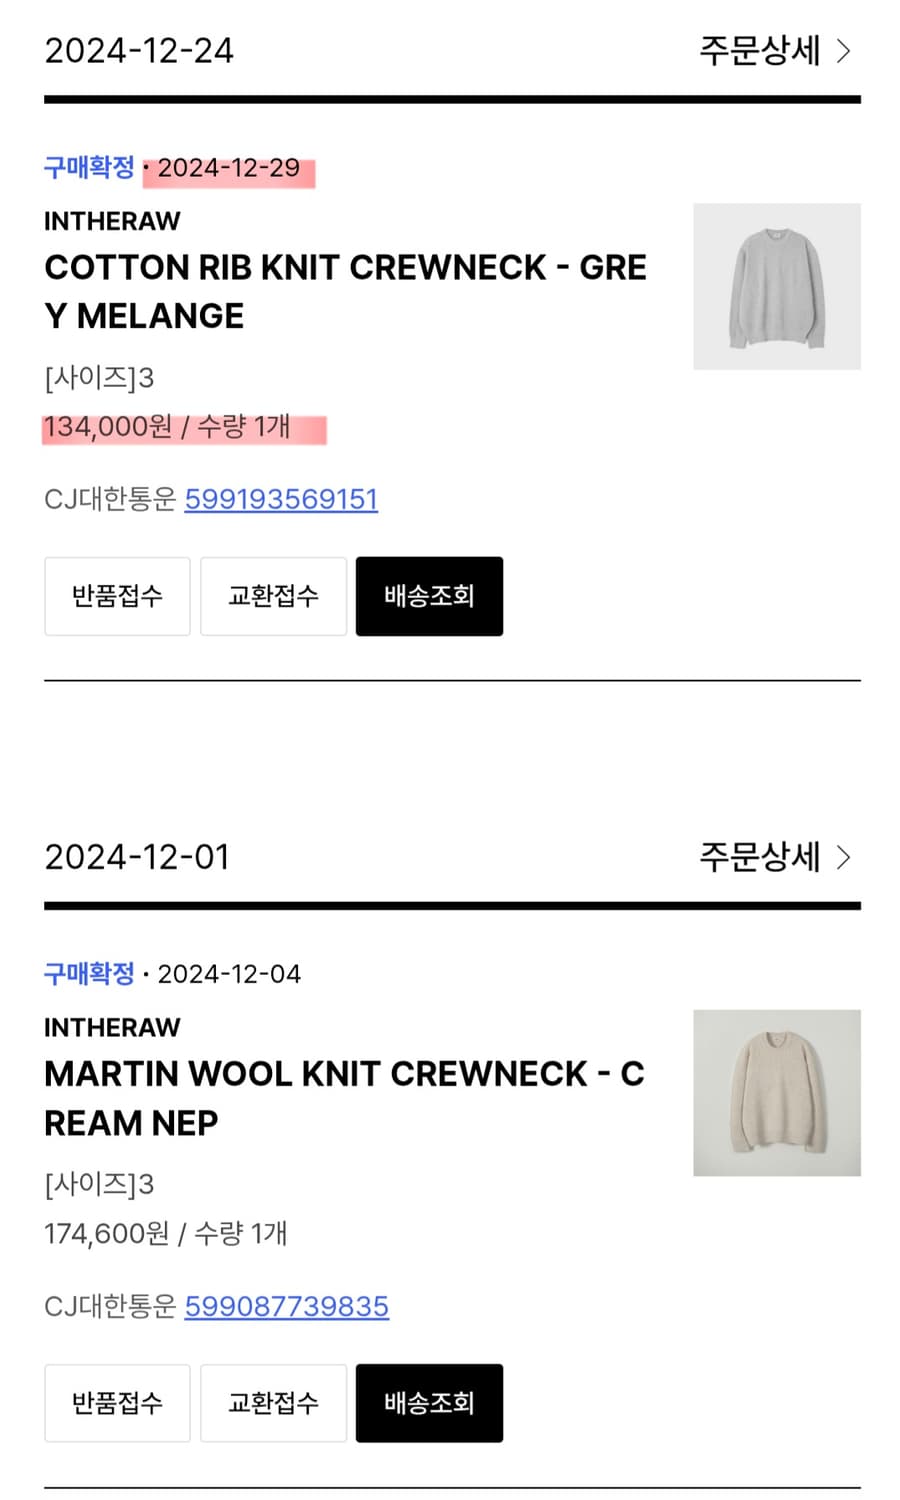Tap 배송조회 for the Martin Wool Knit order
The width and height of the screenshot is (900, 1500).
[x=429, y=1403]
